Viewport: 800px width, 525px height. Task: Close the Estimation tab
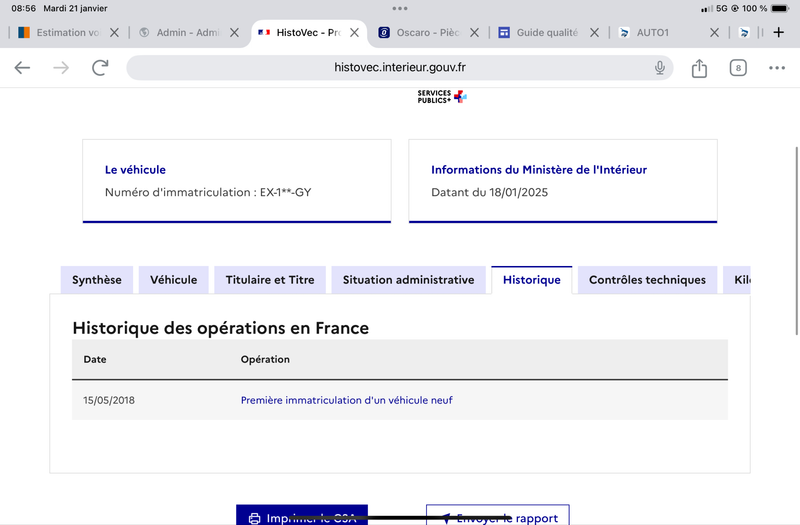coord(114,33)
